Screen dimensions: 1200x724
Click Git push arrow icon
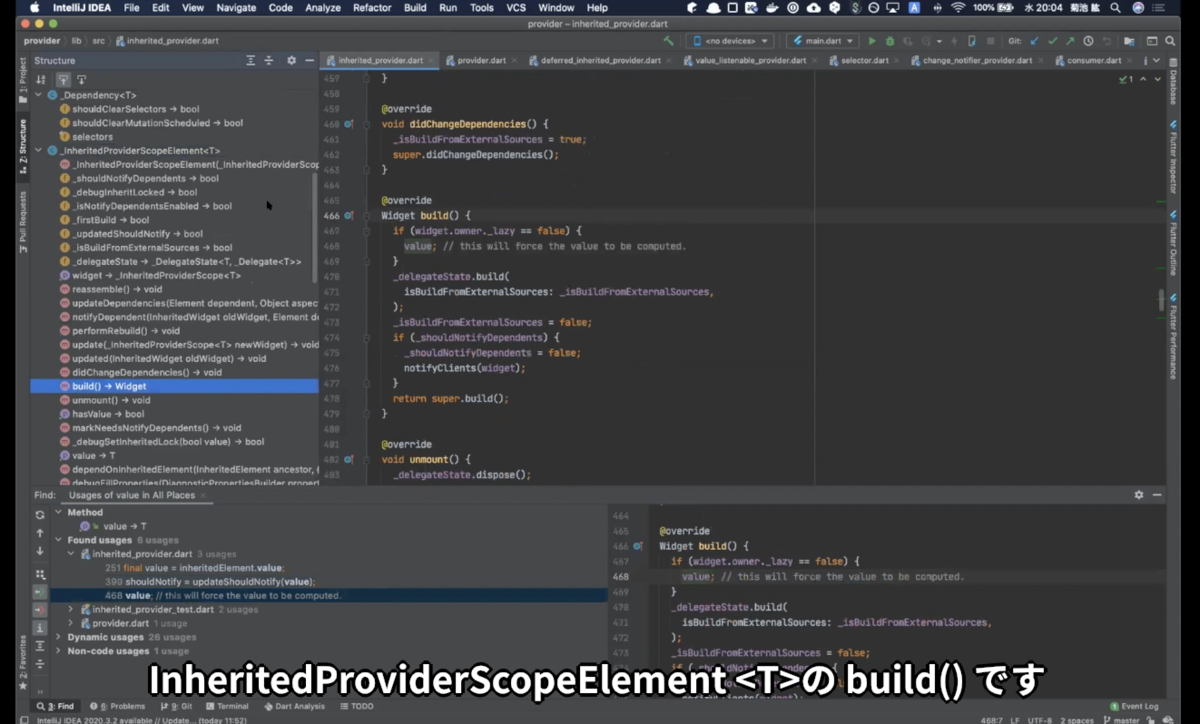click(1070, 41)
